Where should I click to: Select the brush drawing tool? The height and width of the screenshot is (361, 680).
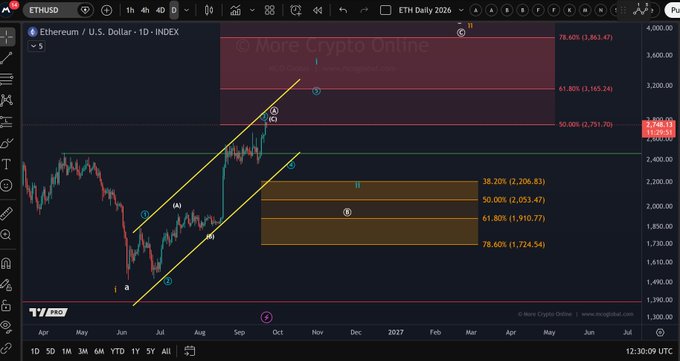[7, 143]
